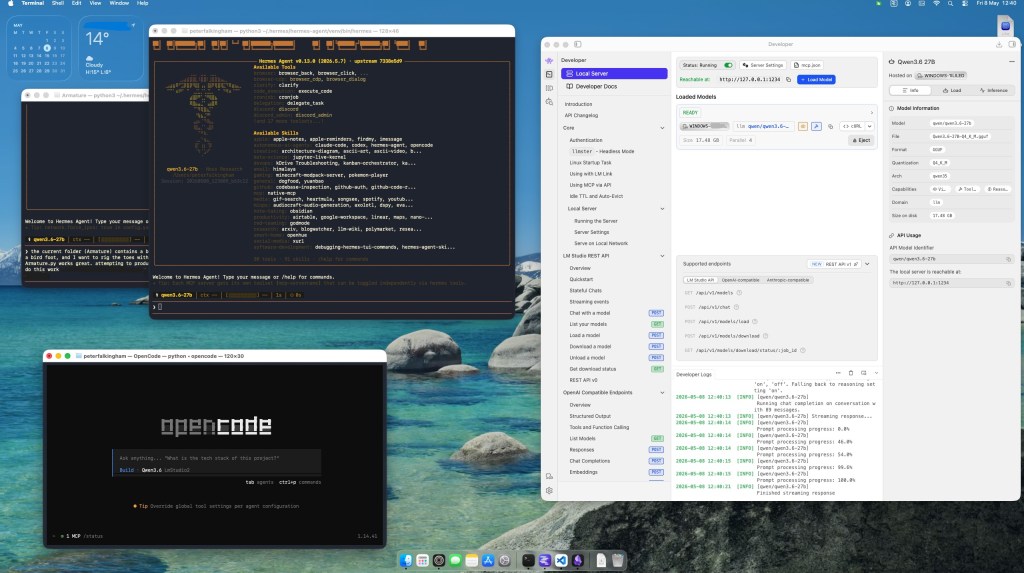Screen dimensions: 1024x573
Task: Open Messages from the Dock
Action: coord(455,561)
